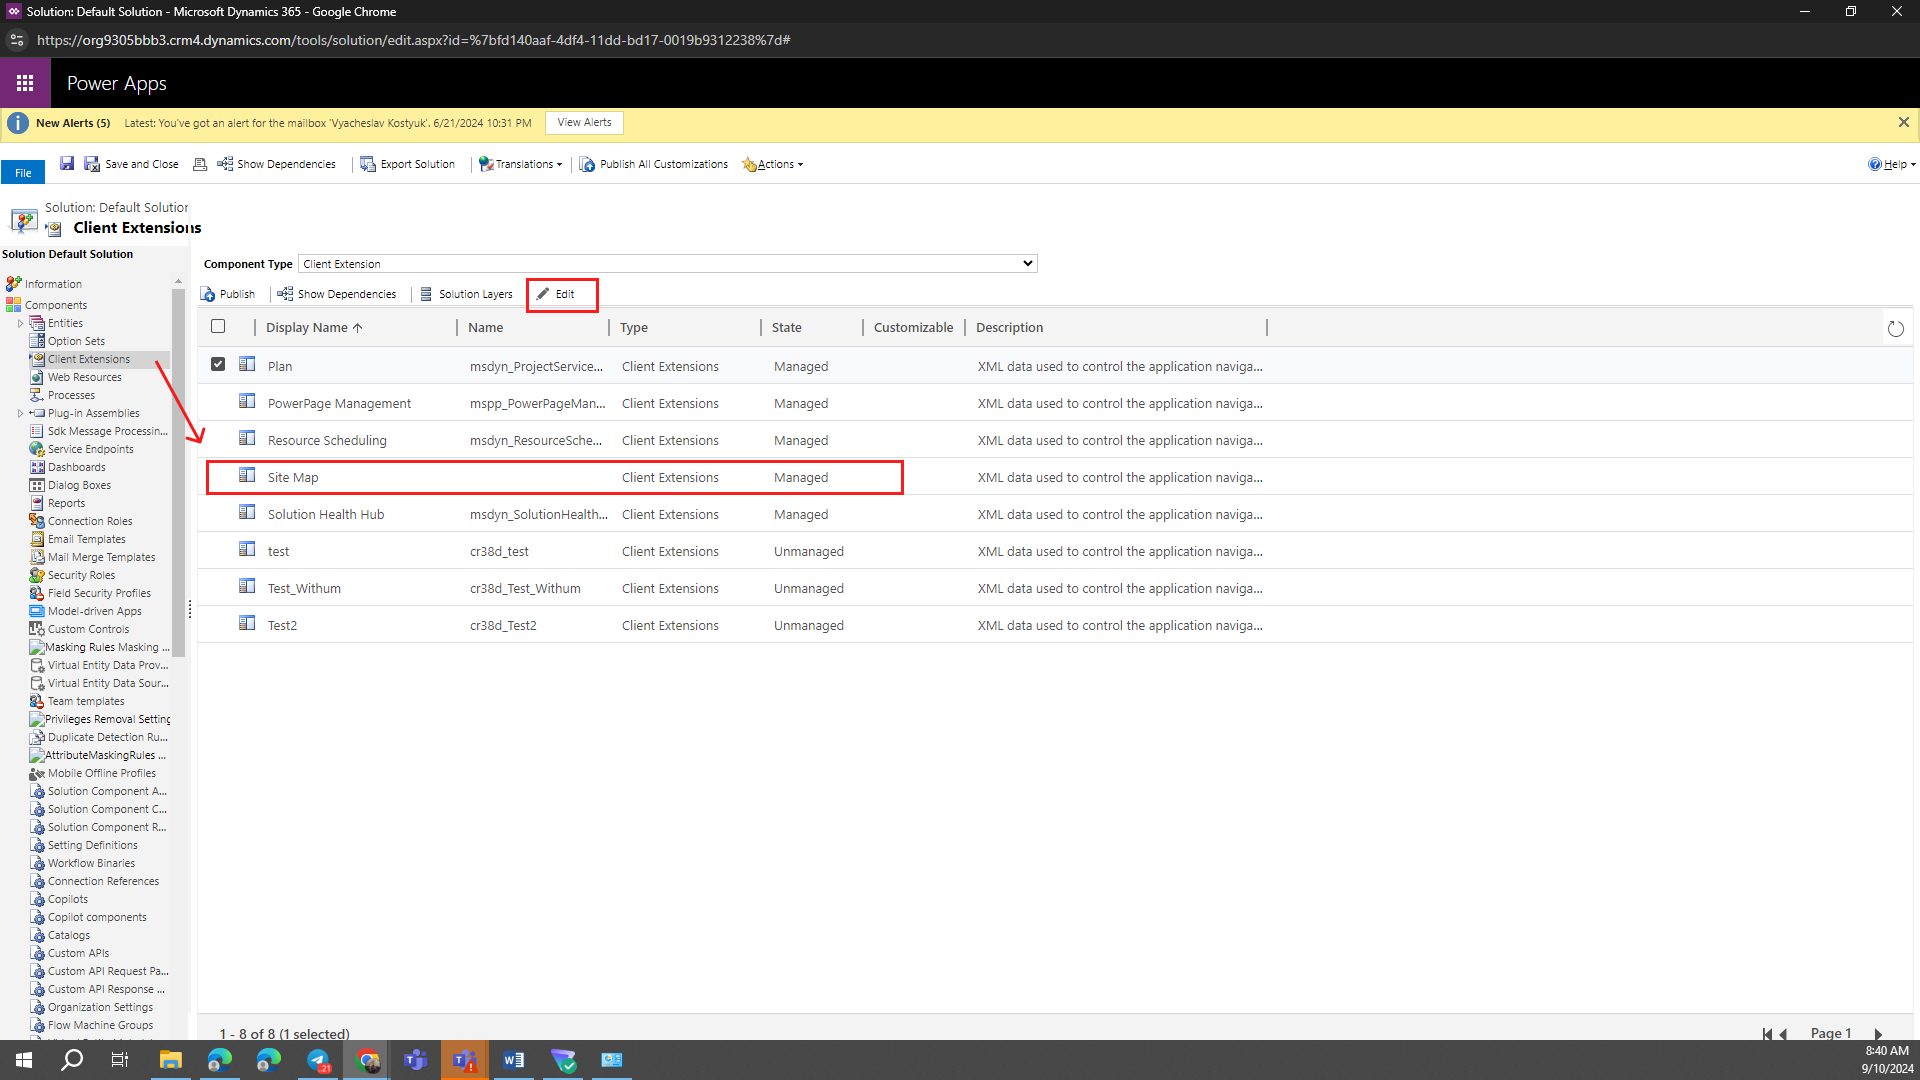Open Windows Start menu
This screenshot has height=1080, width=1920.
coord(24,1060)
